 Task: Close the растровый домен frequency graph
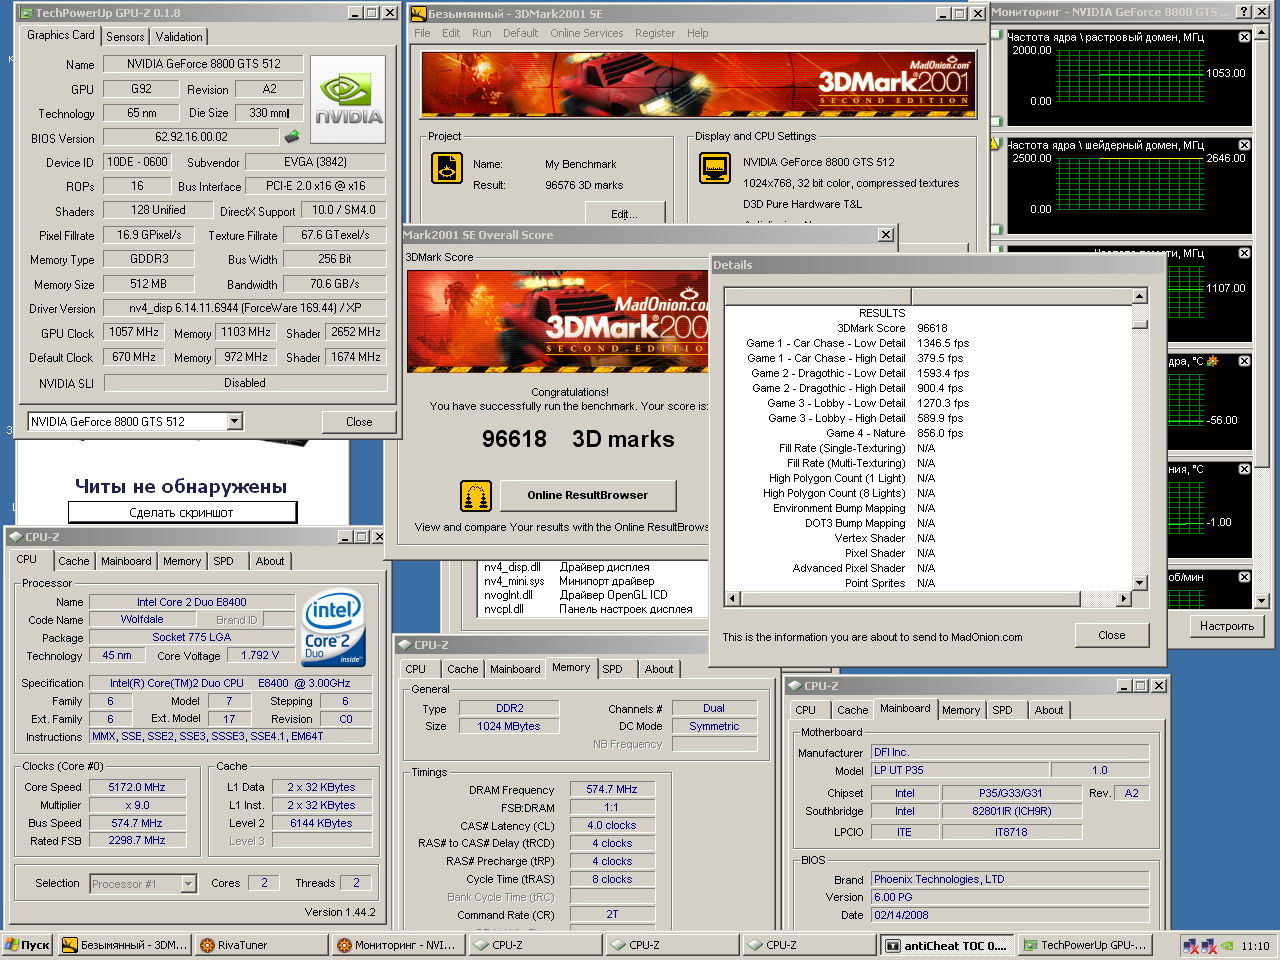click(1244, 37)
